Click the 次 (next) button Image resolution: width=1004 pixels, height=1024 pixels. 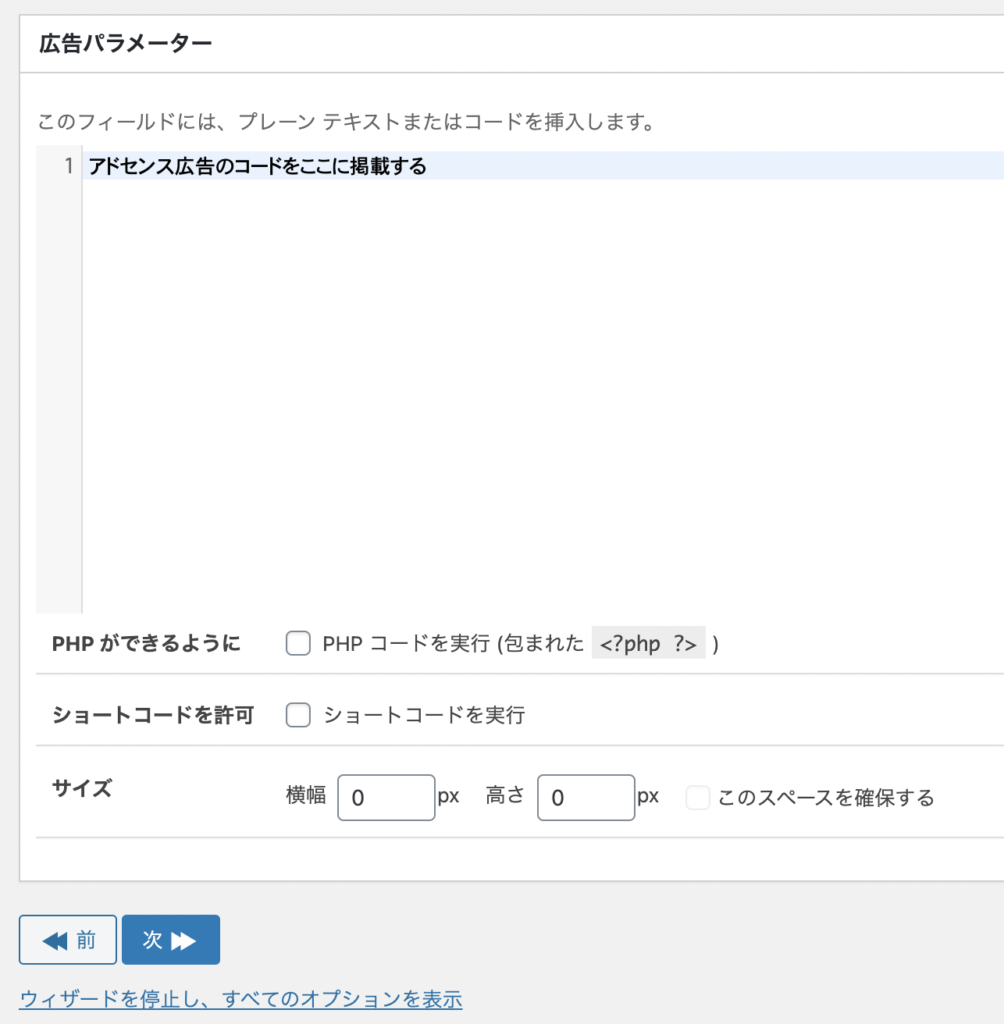coord(170,939)
